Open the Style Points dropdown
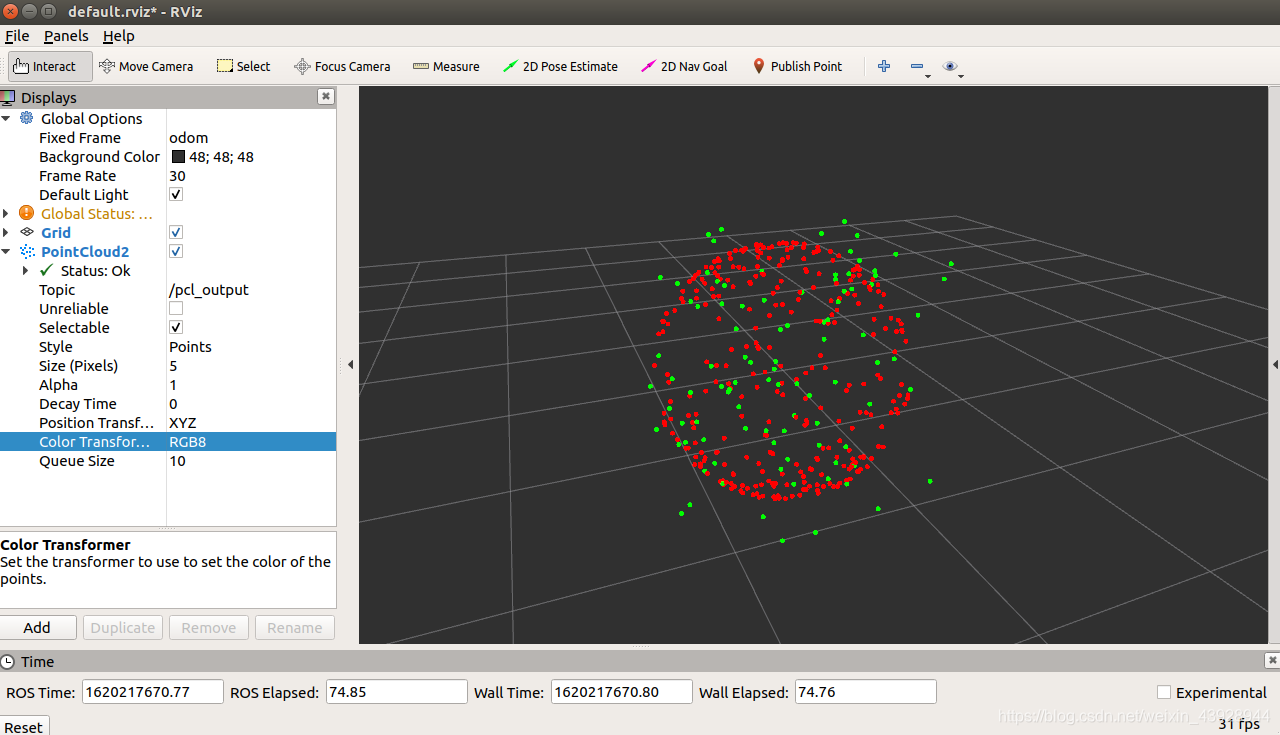 tap(251, 346)
